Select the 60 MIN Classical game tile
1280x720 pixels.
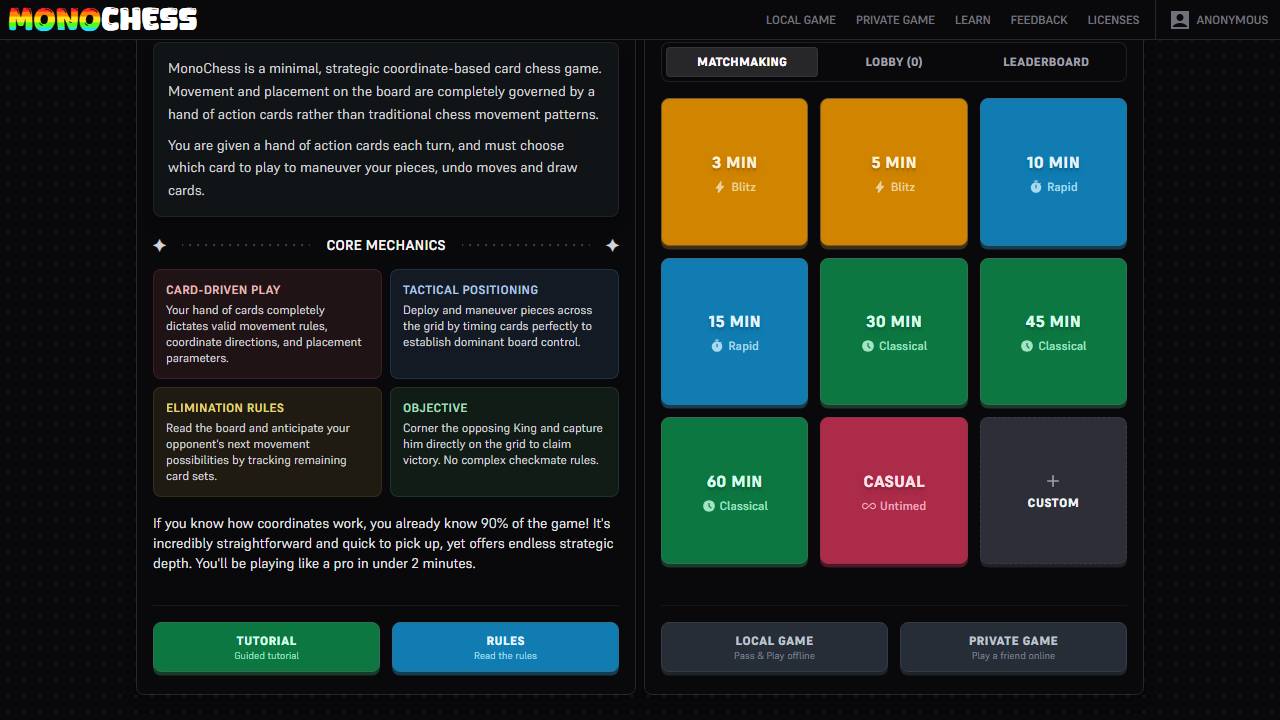tap(734, 491)
